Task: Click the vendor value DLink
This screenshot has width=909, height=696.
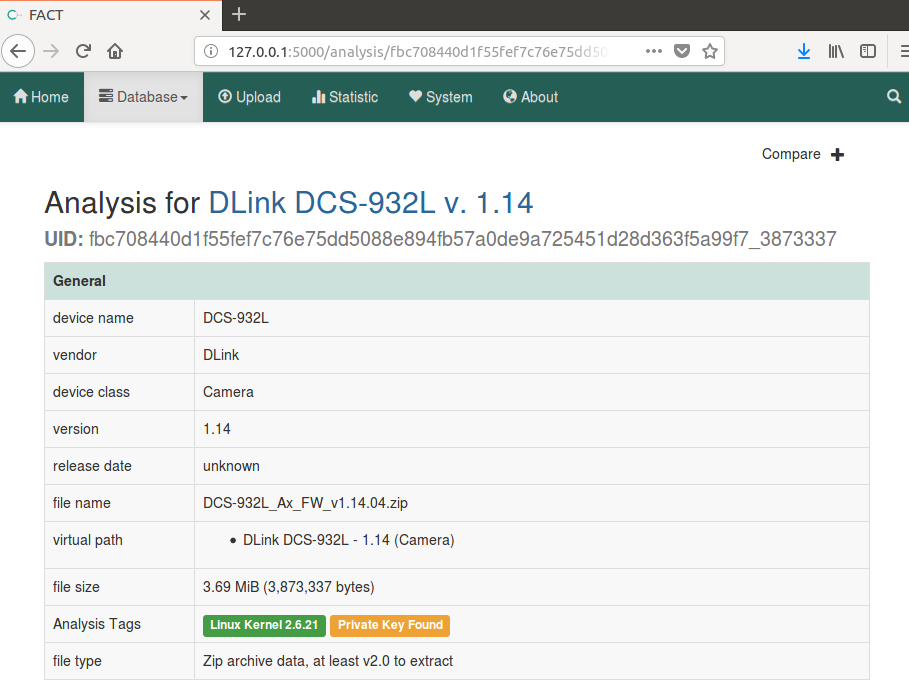Action: [x=221, y=355]
